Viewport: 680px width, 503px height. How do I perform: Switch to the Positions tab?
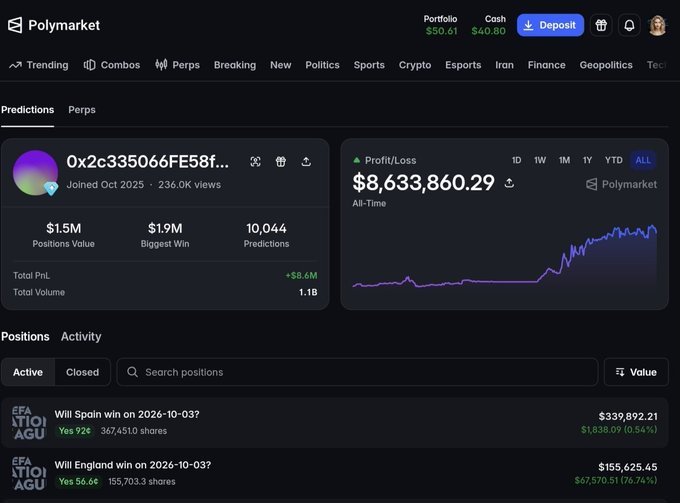25,336
